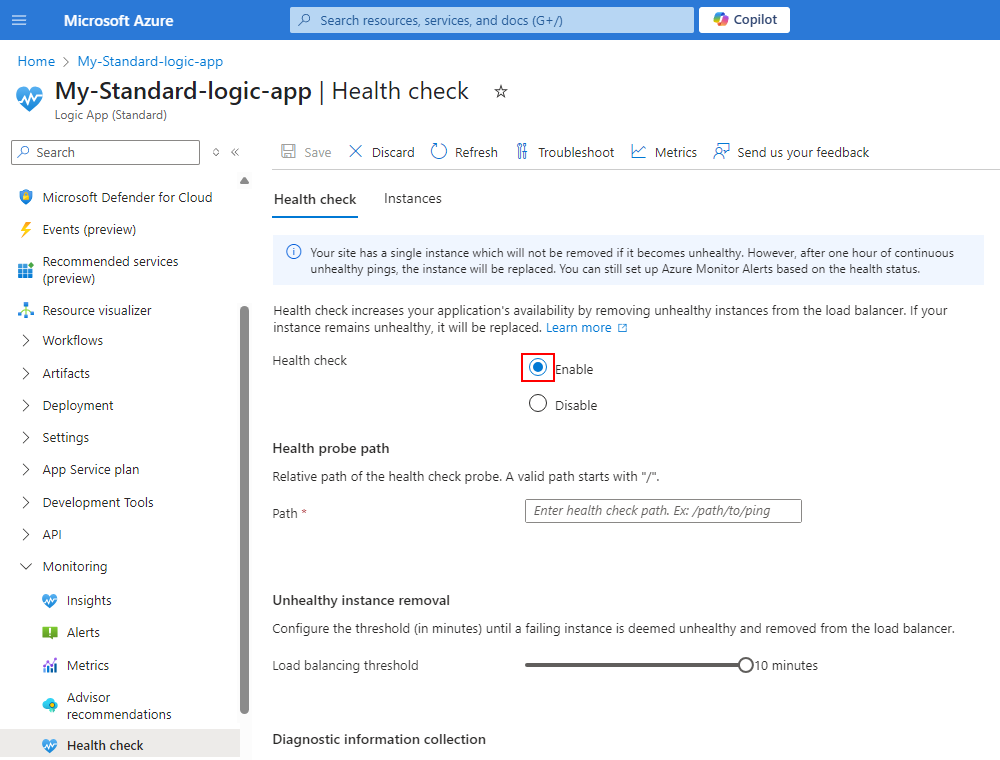The height and width of the screenshot is (760, 1000).
Task: Open Advisor recommendations
Action: [x=119, y=706]
